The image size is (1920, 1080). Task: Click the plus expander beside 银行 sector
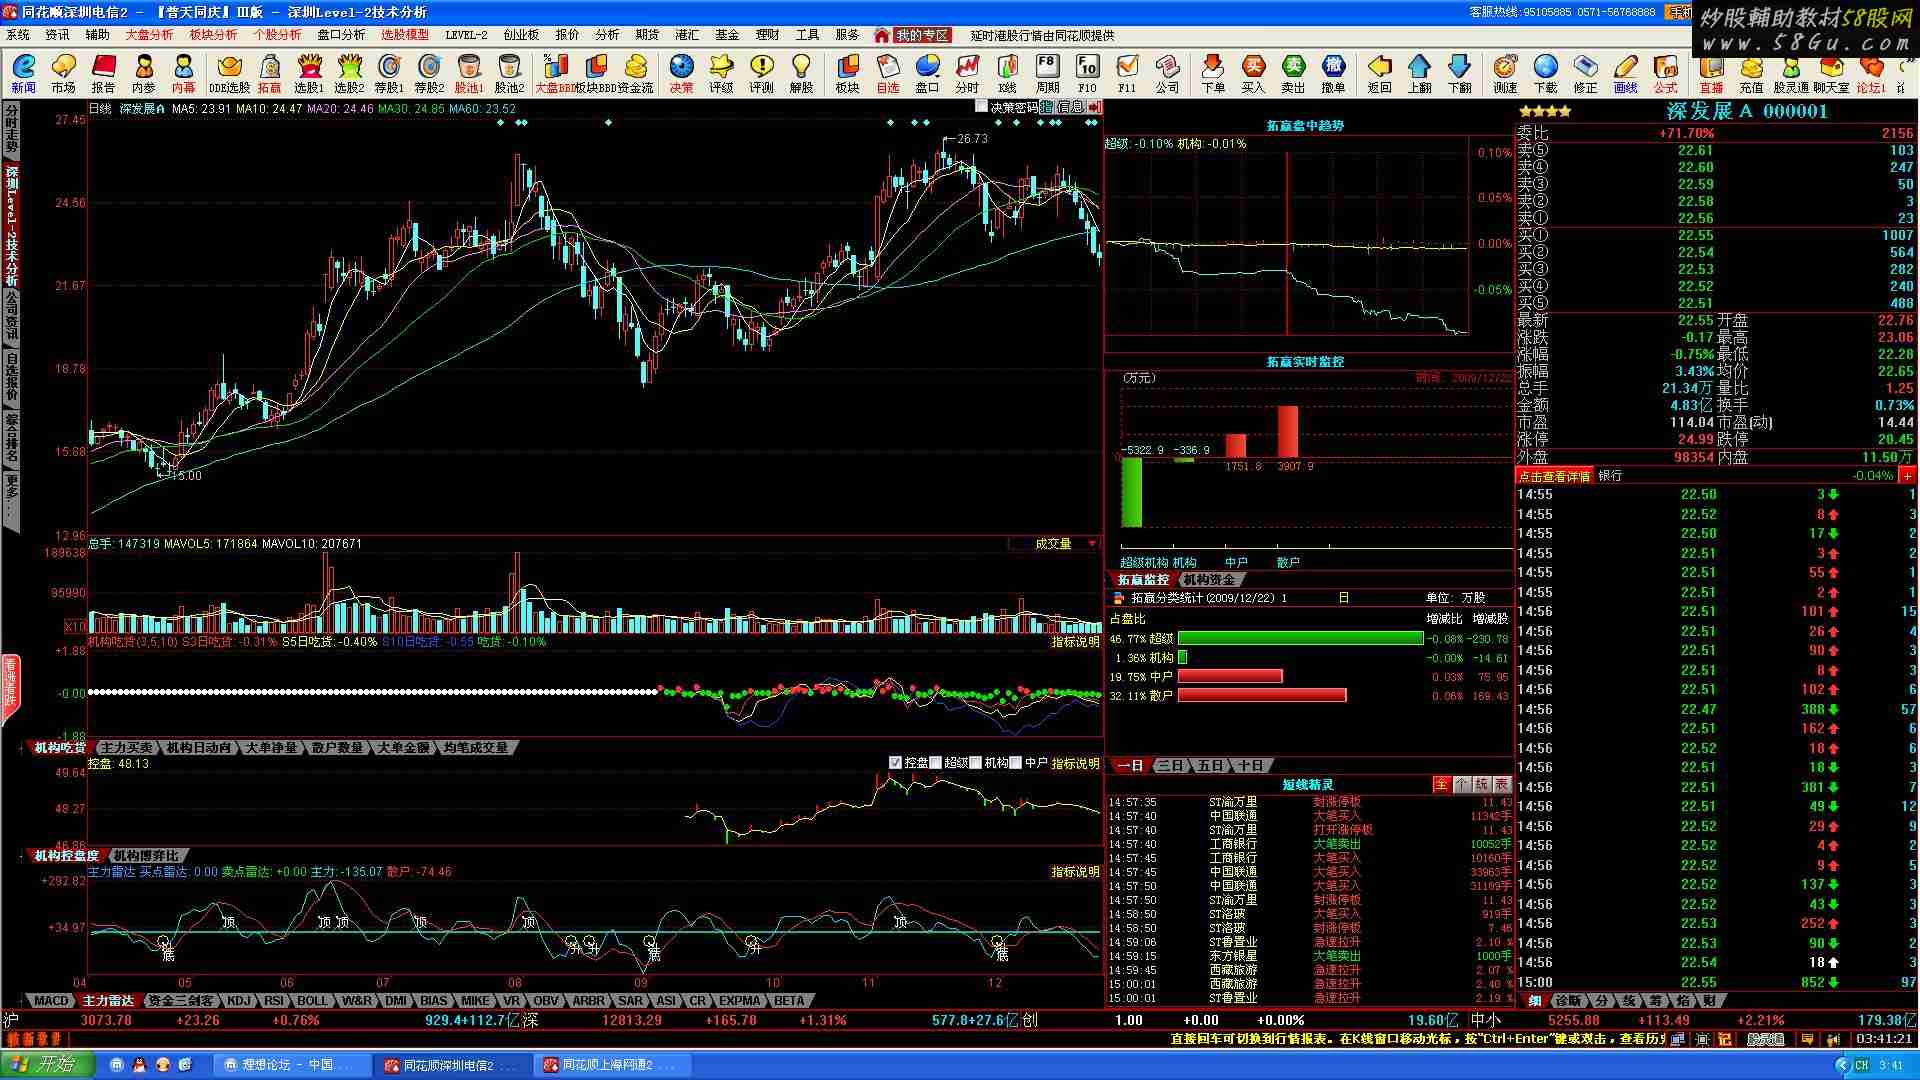pyautogui.click(x=1907, y=476)
